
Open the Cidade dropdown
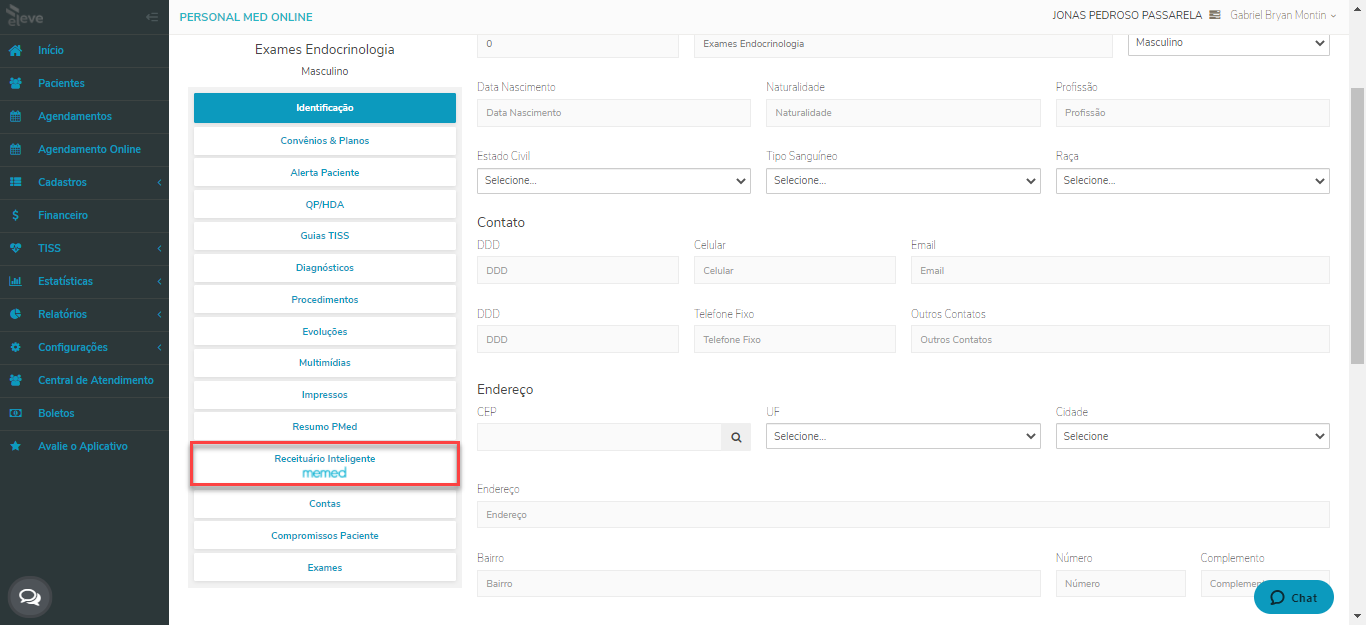click(x=1193, y=437)
